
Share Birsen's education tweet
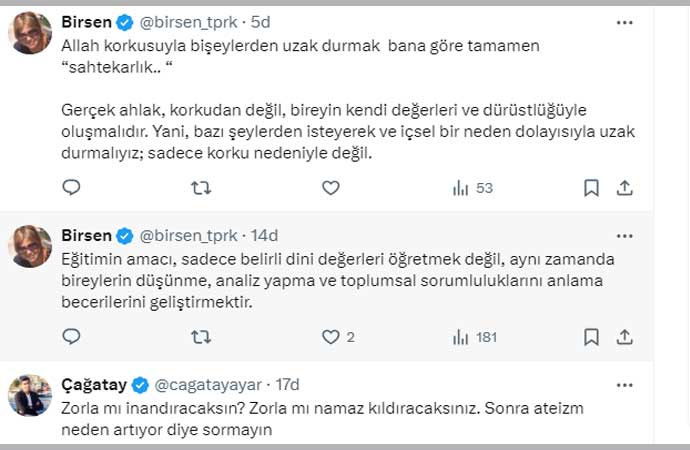coord(624,337)
